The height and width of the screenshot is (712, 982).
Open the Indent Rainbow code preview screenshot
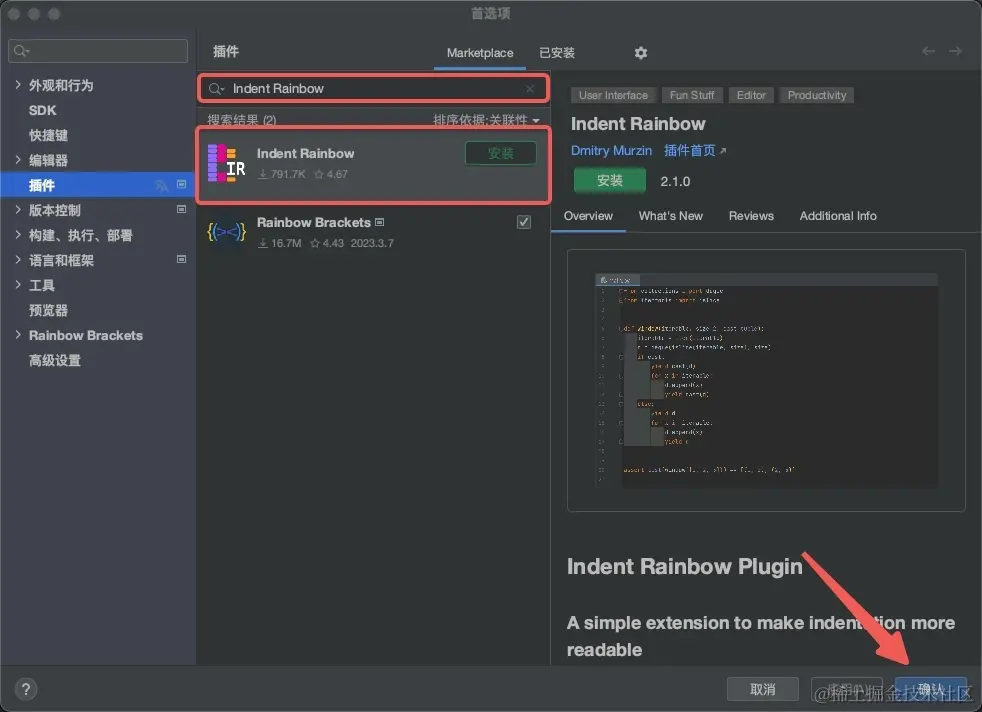pyautogui.click(x=766, y=380)
